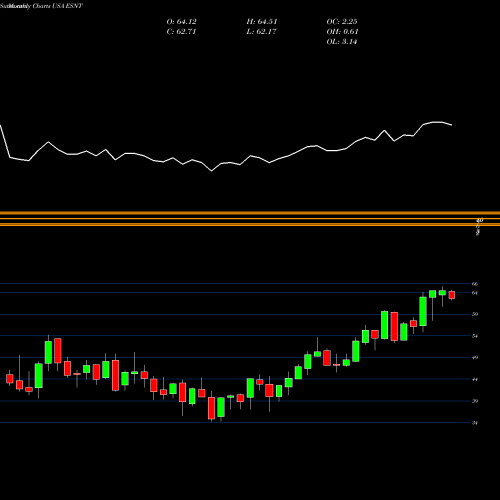This screenshot has height=500, width=500.
Task: Click the '34' price axis label
Action: tap(475, 423)
